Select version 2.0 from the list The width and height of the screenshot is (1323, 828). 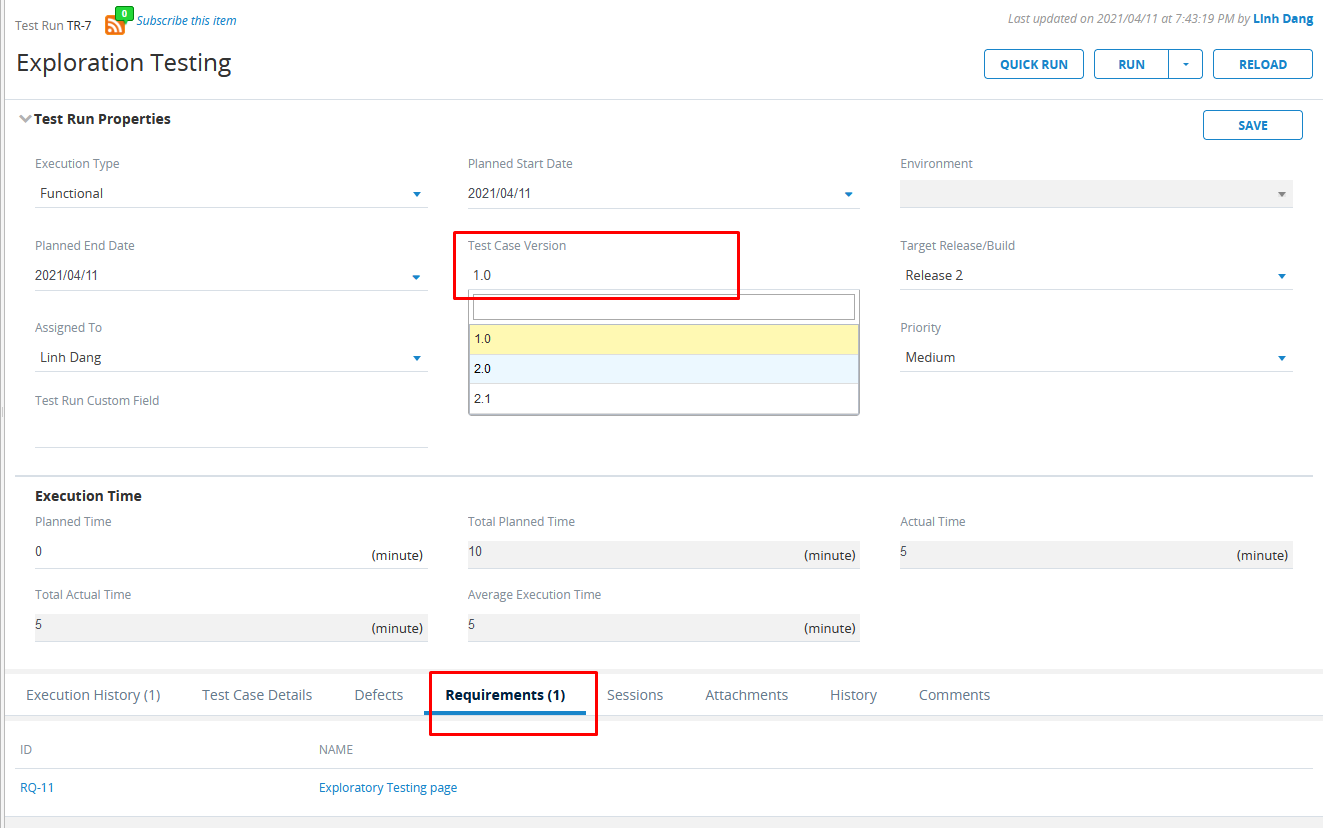[x=663, y=369]
